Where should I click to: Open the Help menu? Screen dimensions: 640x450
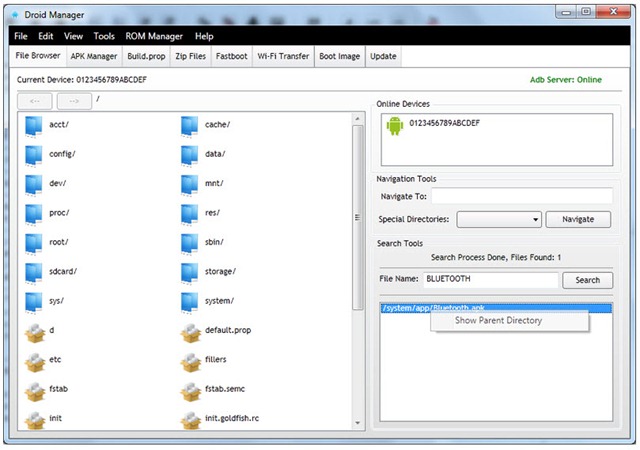point(204,36)
